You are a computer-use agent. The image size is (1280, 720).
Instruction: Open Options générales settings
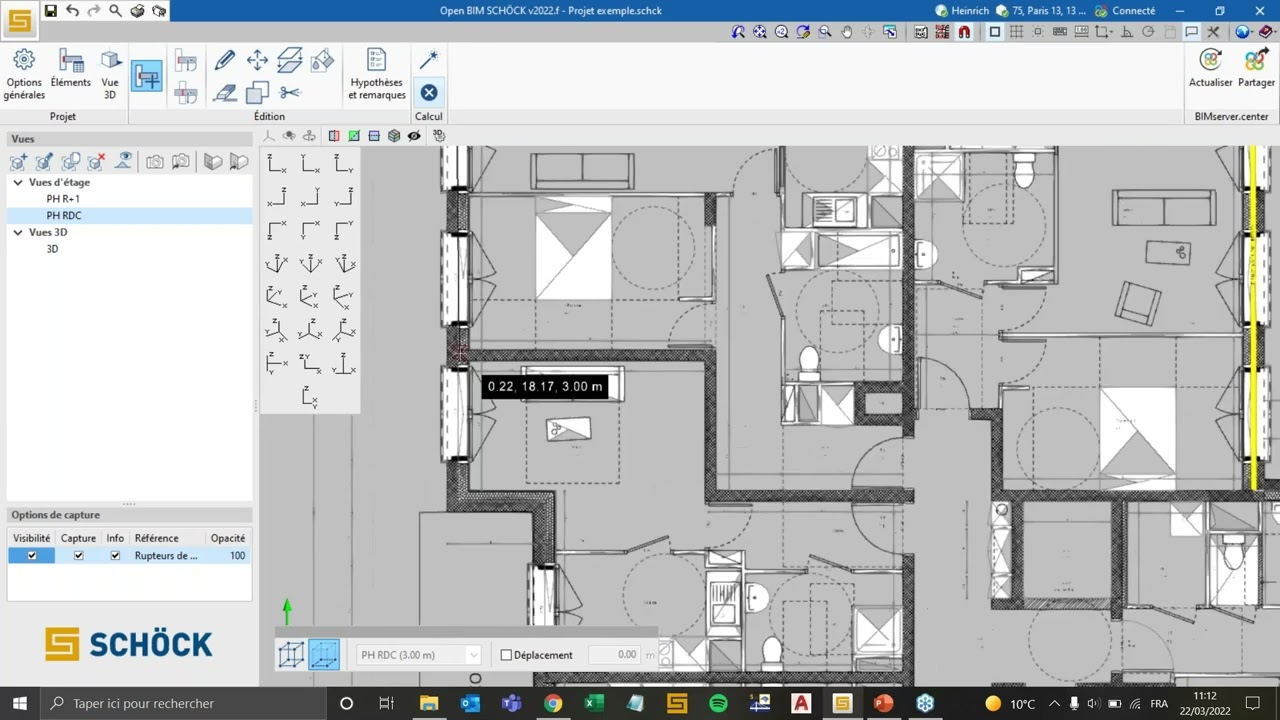point(24,73)
